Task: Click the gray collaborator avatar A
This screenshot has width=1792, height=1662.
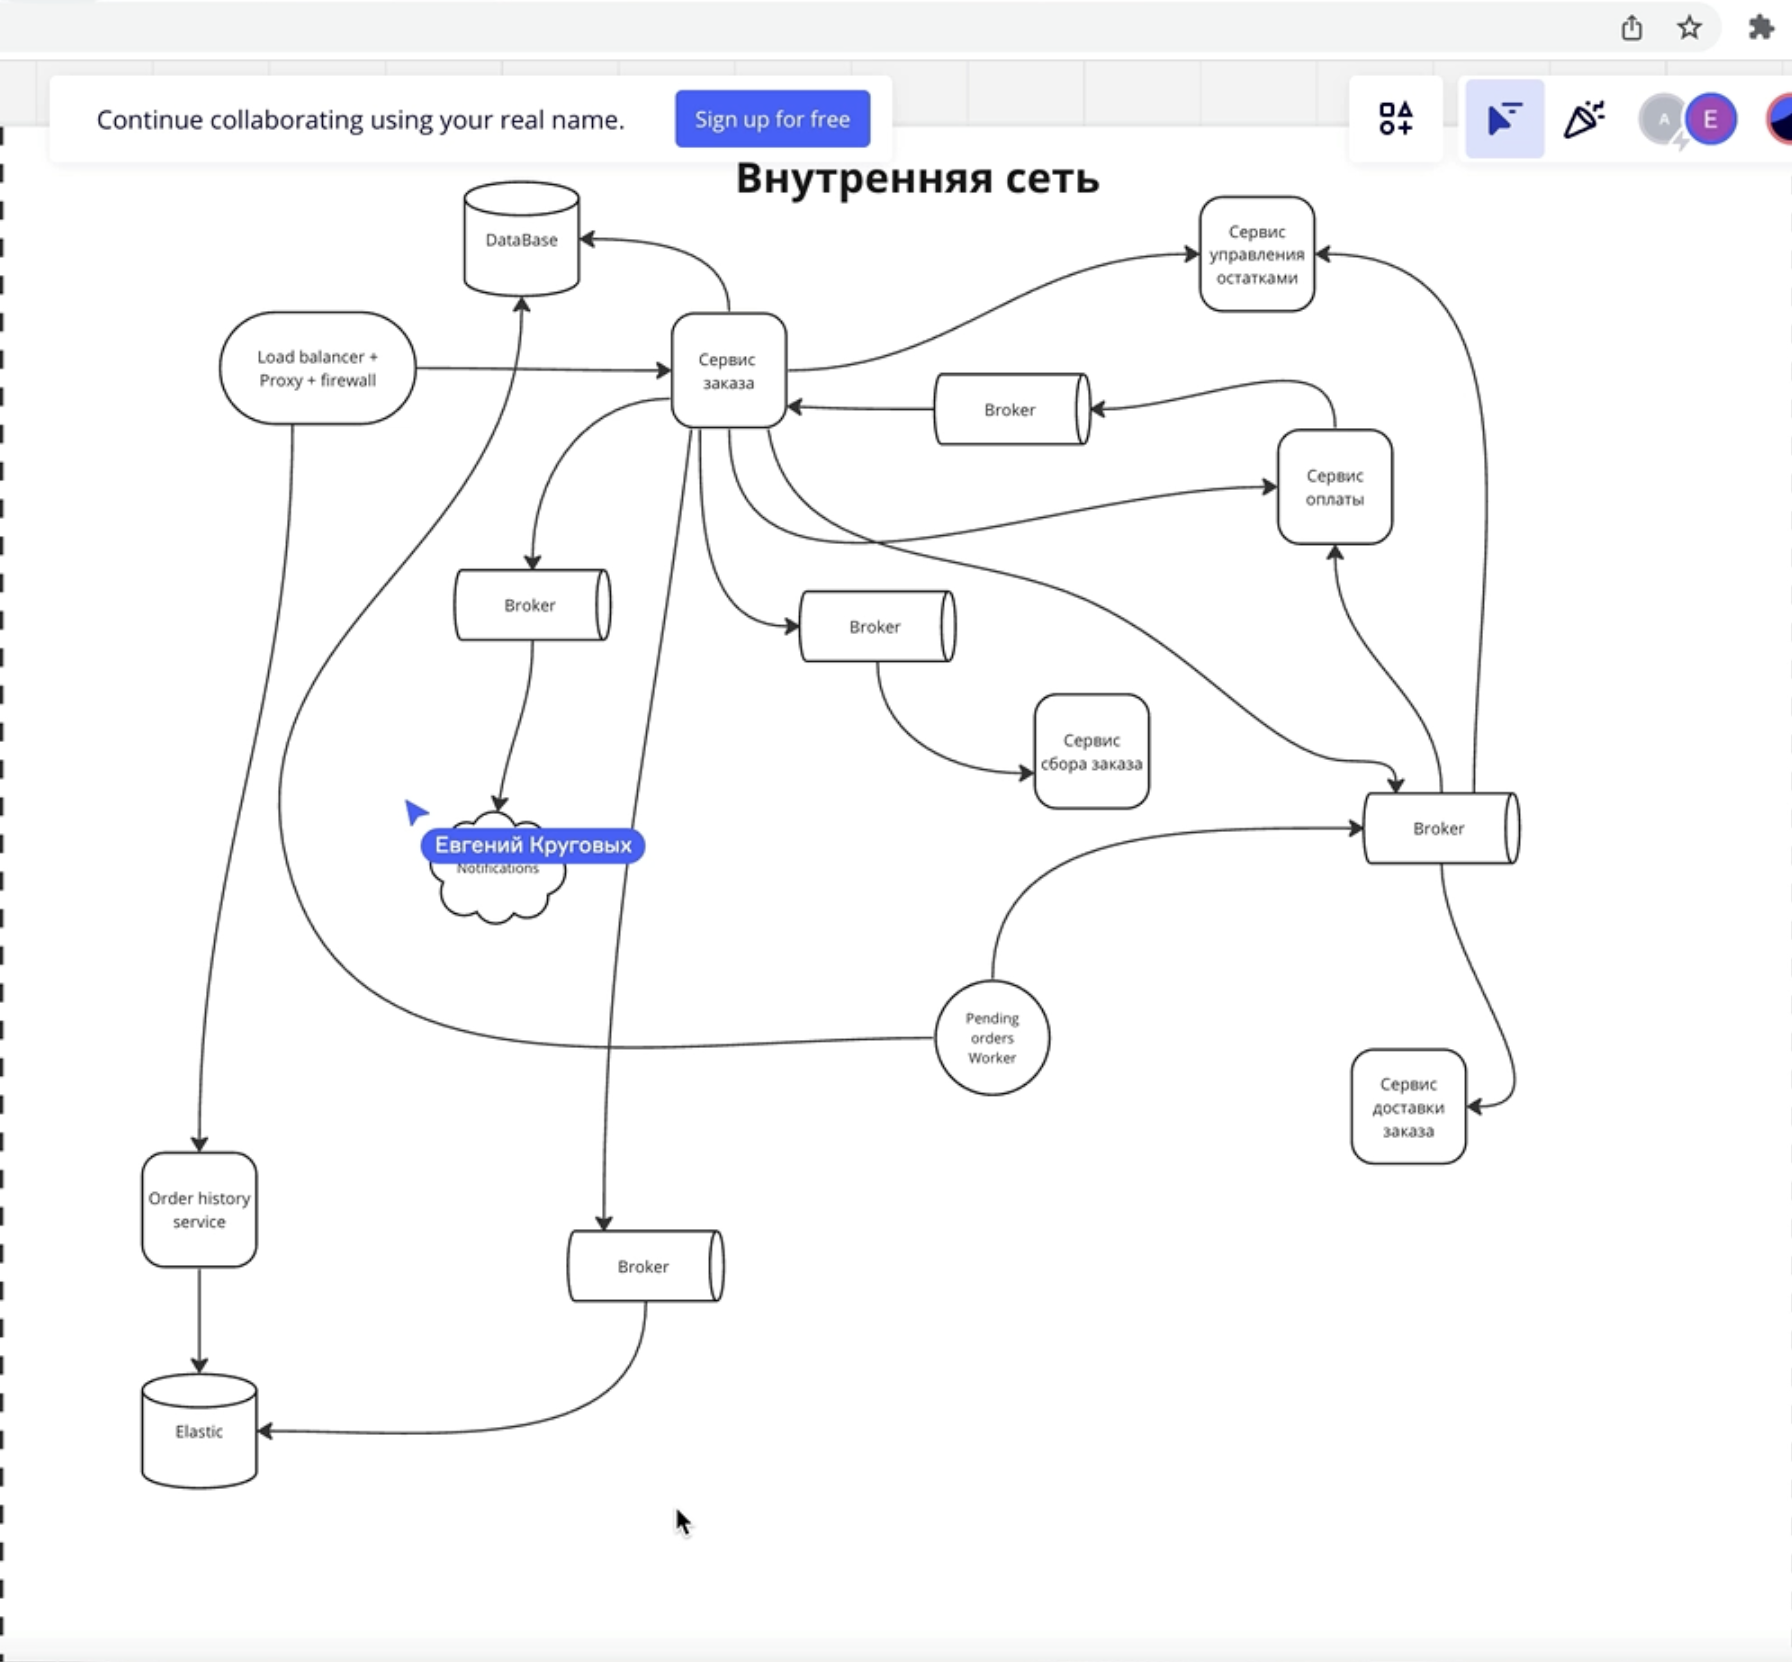Action: click(x=1660, y=119)
